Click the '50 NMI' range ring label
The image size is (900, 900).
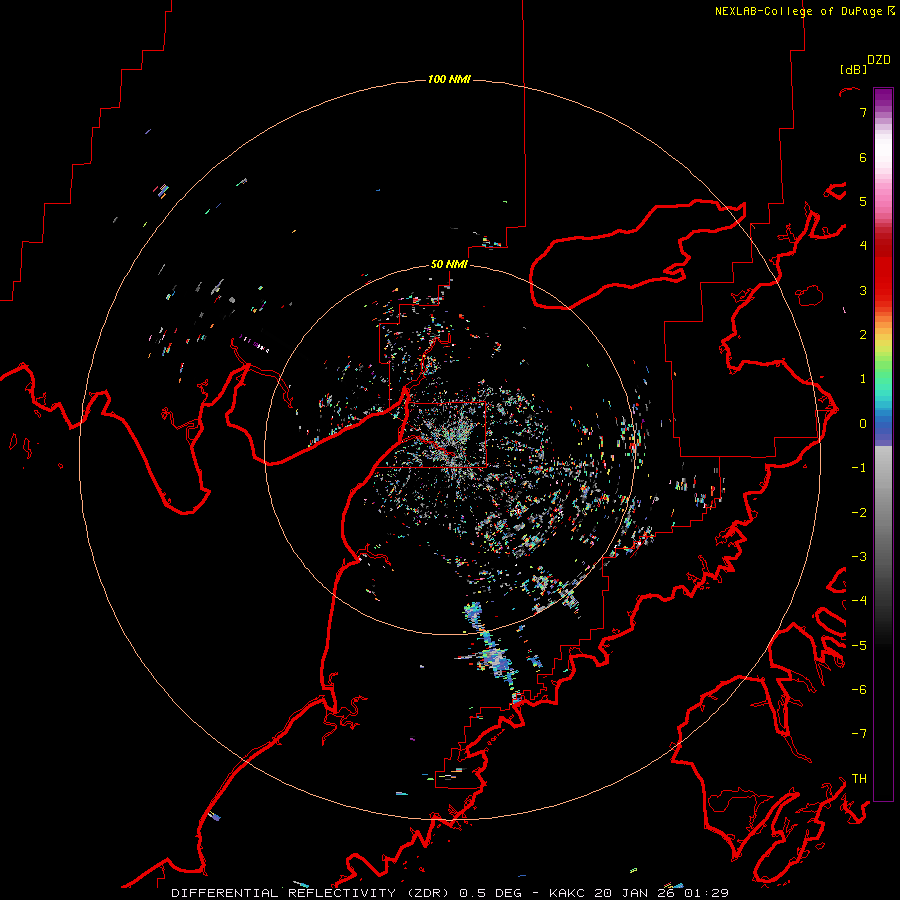449,265
